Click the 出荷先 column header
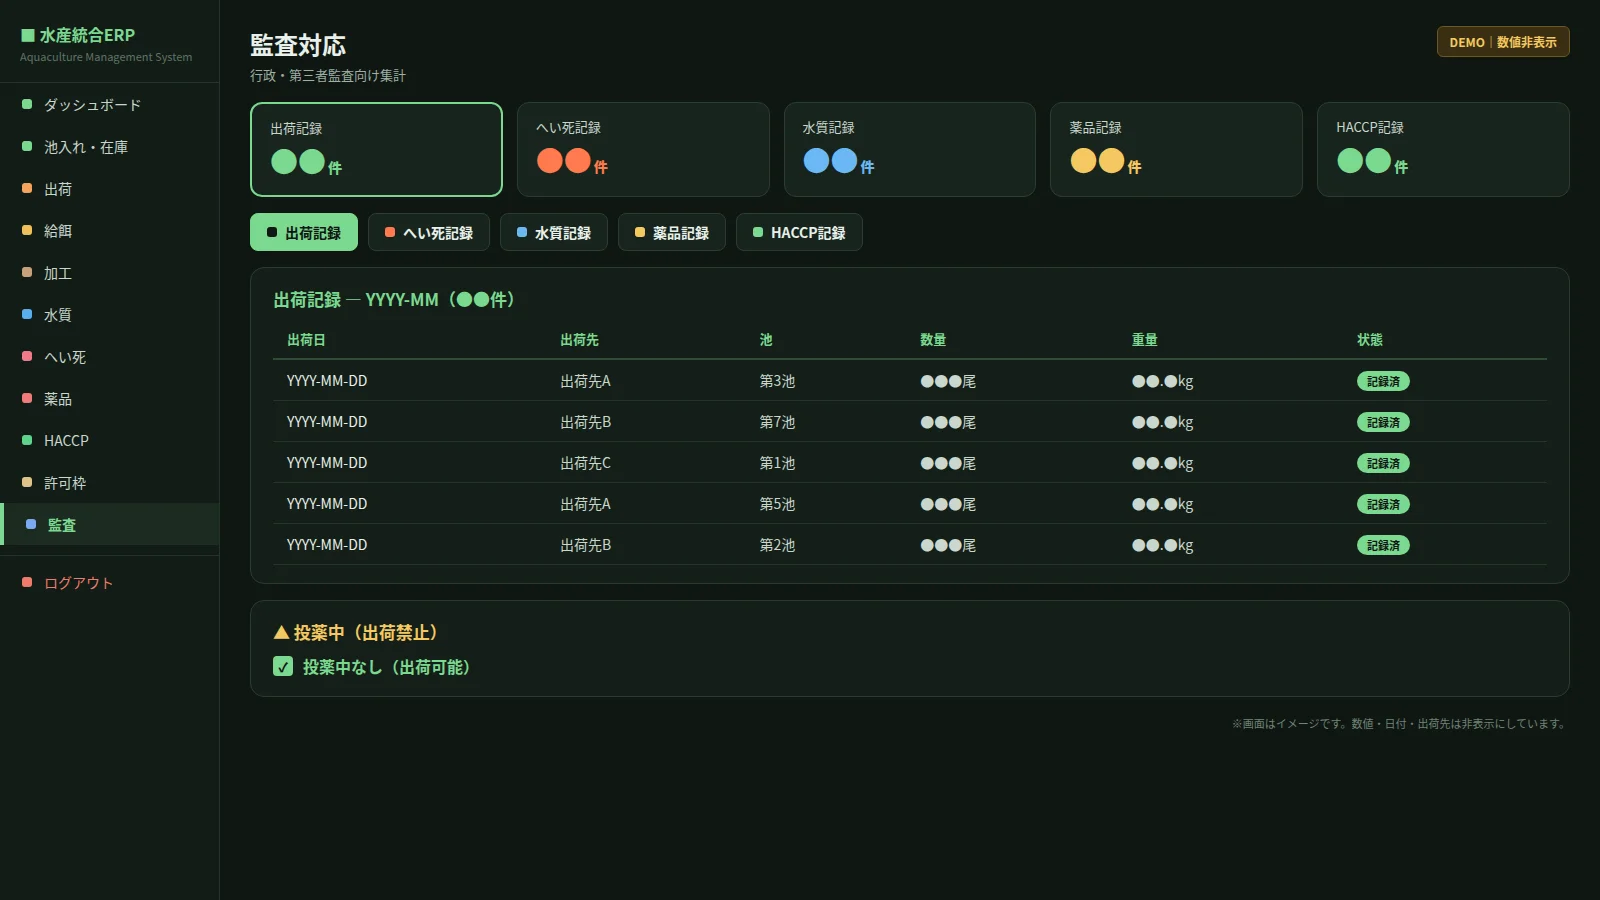Viewport: 1600px width, 900px height. (x=579, y=340)
